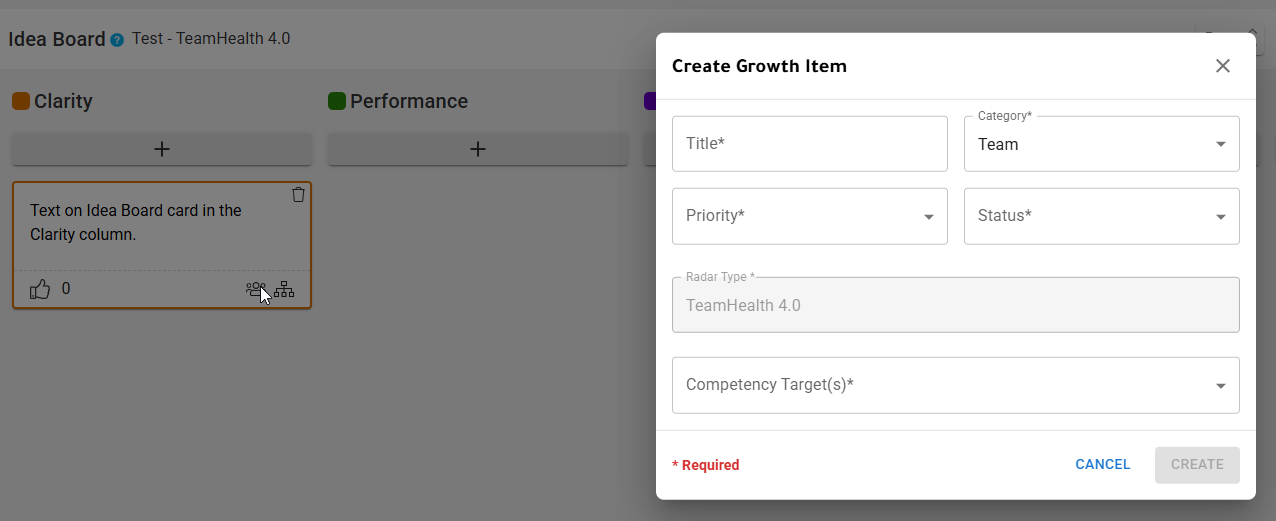The width and height of the screenshot is (1276, 521).
Task: Close the Create Growth Item dialog
Action: click(x=1222, y=66)
